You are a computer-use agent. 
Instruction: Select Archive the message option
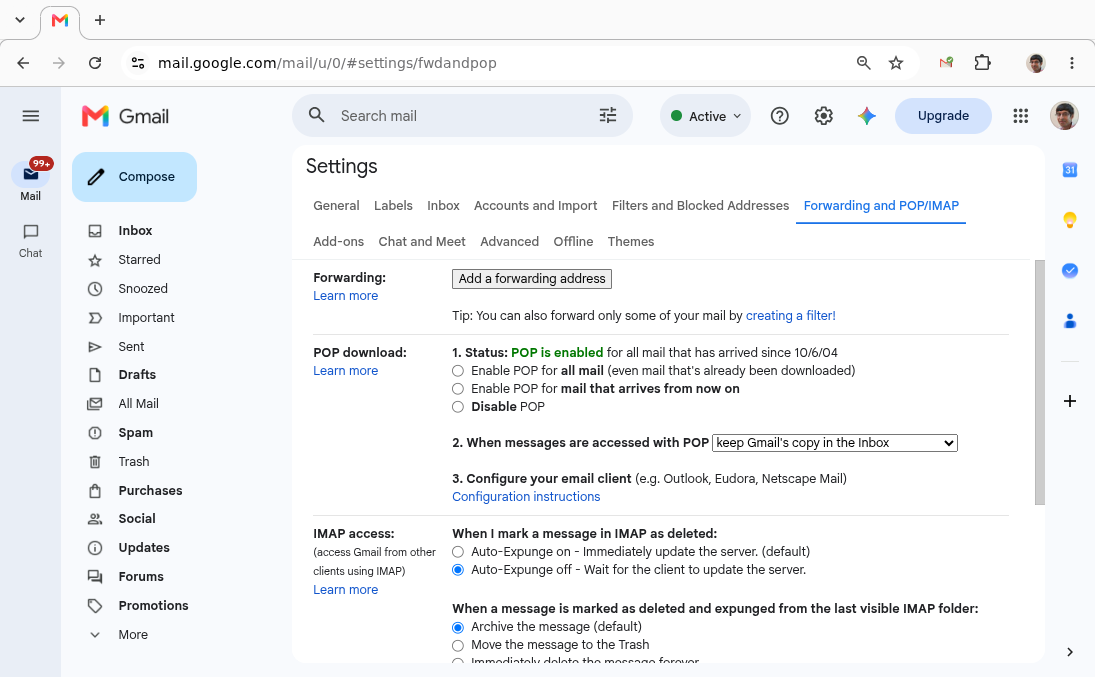(x=457, y=627)
